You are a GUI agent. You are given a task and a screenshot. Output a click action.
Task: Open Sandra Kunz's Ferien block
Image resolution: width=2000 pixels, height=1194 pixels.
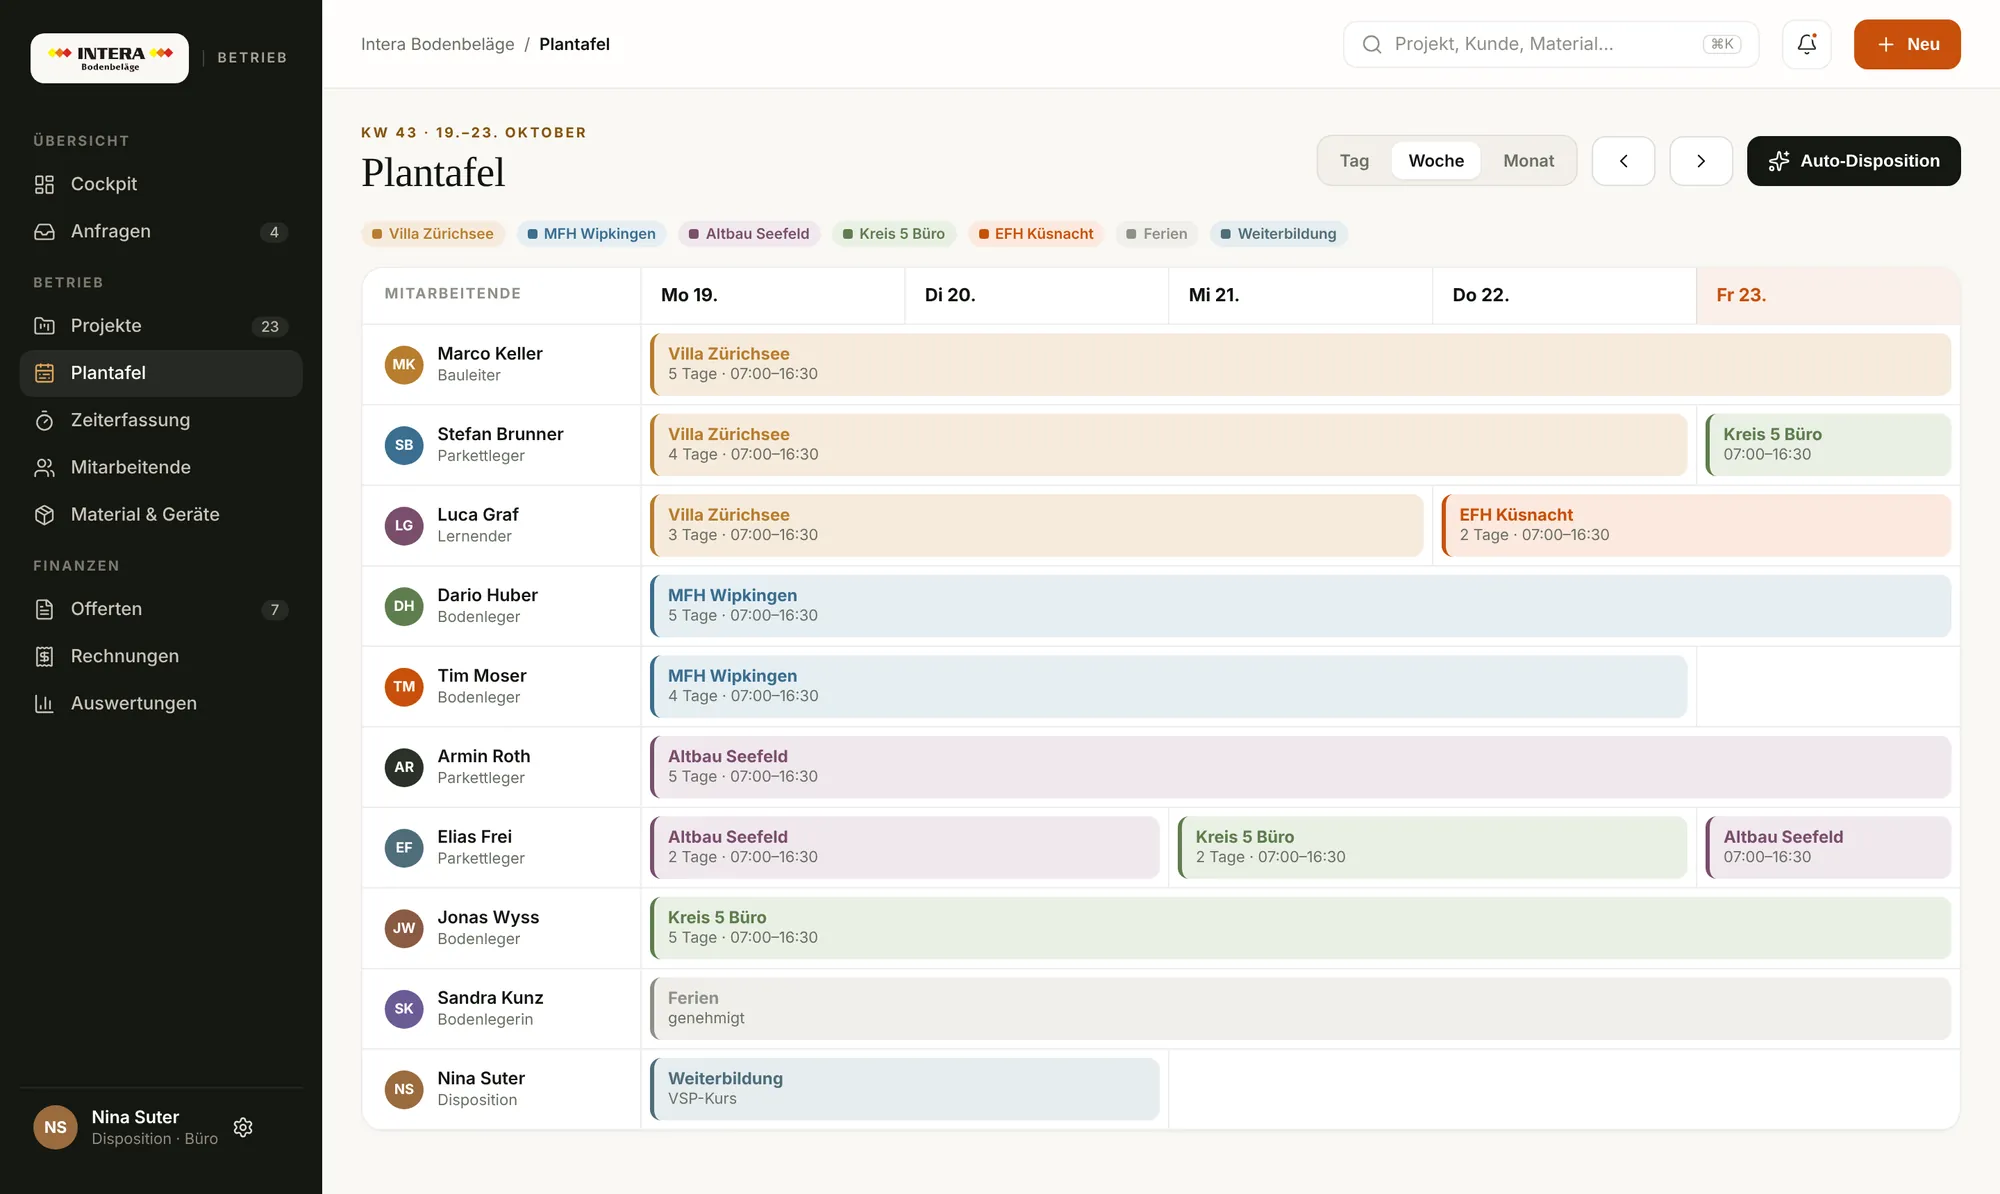pyautogui.click(x=1300, y=1008)
